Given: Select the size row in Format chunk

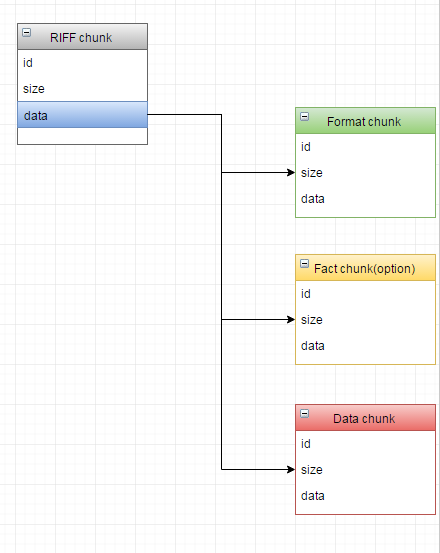Looking at the screenshot, I should point(366,173).
